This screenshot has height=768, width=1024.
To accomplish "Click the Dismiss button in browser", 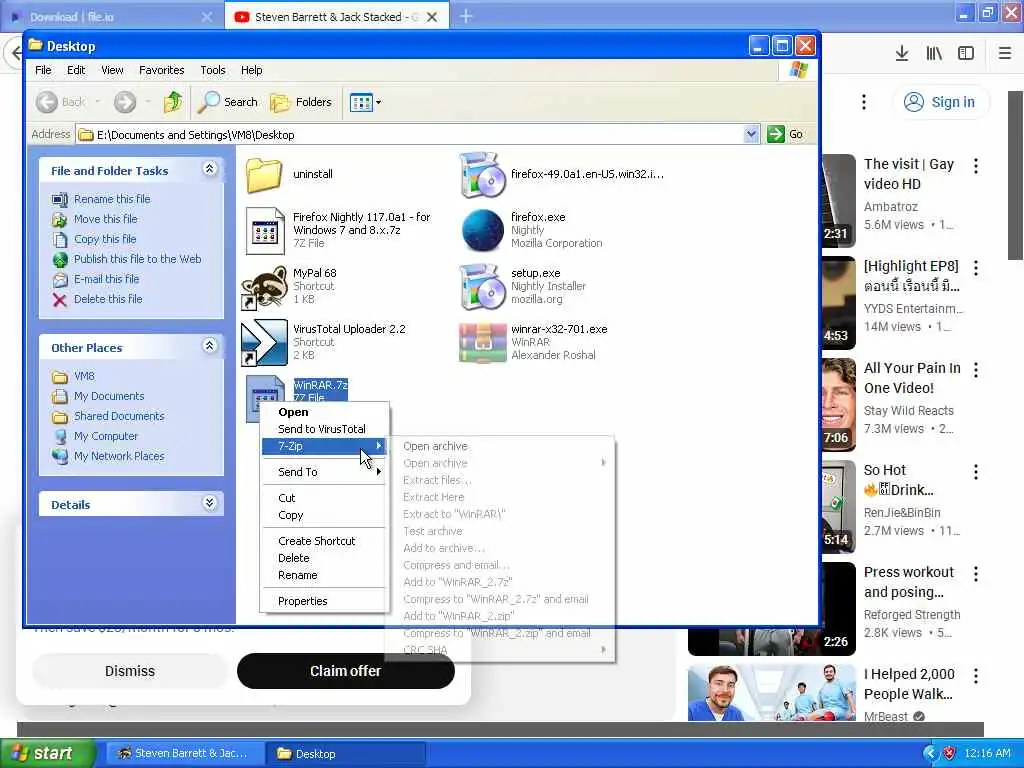I will [x=130, y=671].
